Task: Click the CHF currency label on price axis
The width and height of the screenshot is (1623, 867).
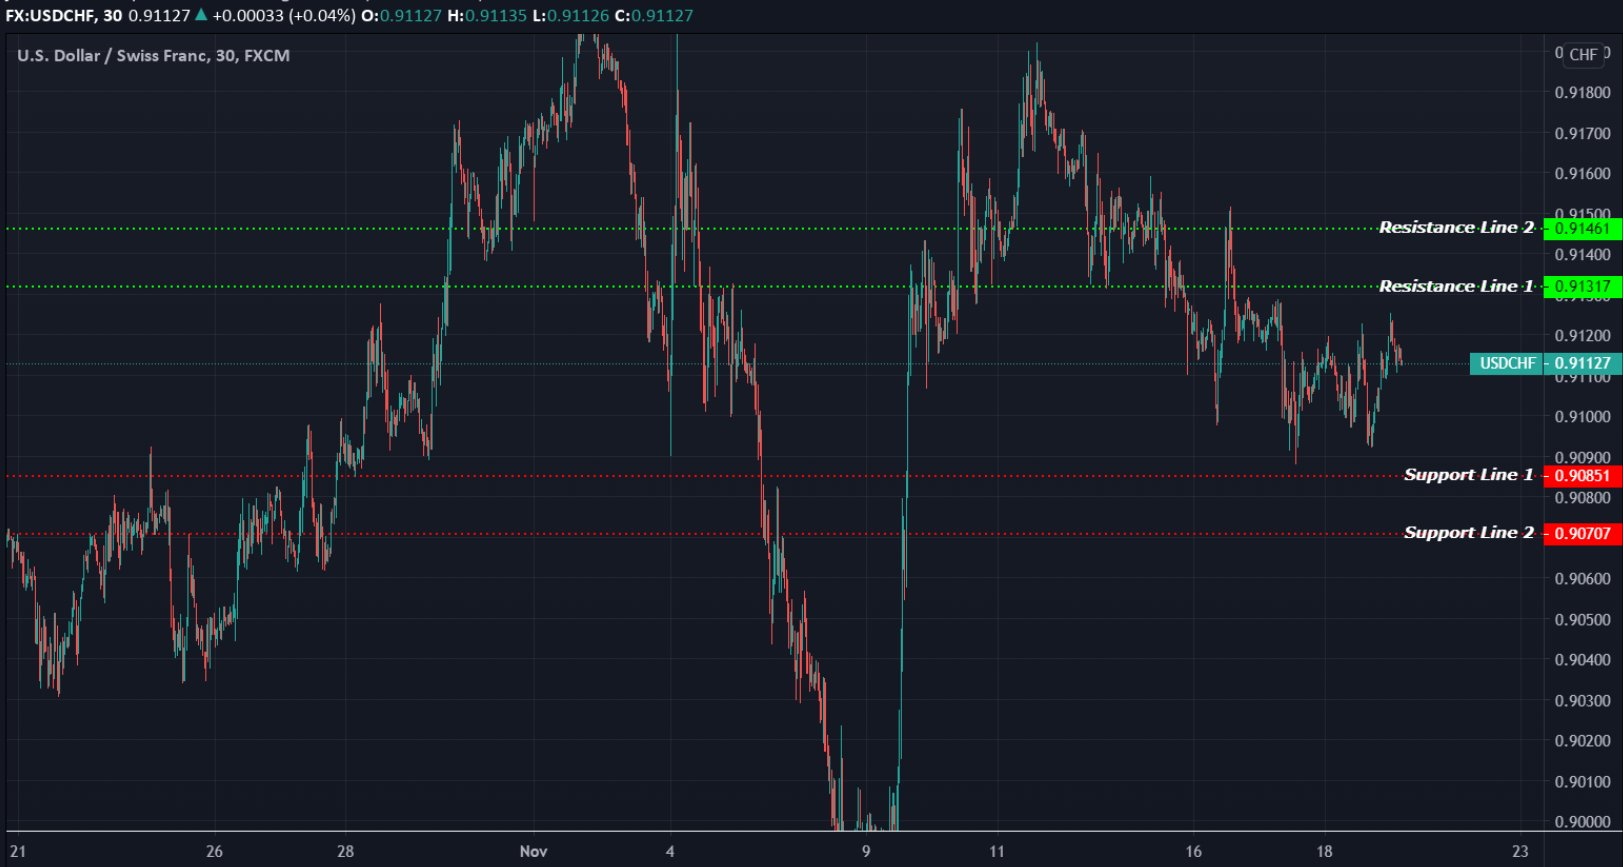Action: (1583, 55)
